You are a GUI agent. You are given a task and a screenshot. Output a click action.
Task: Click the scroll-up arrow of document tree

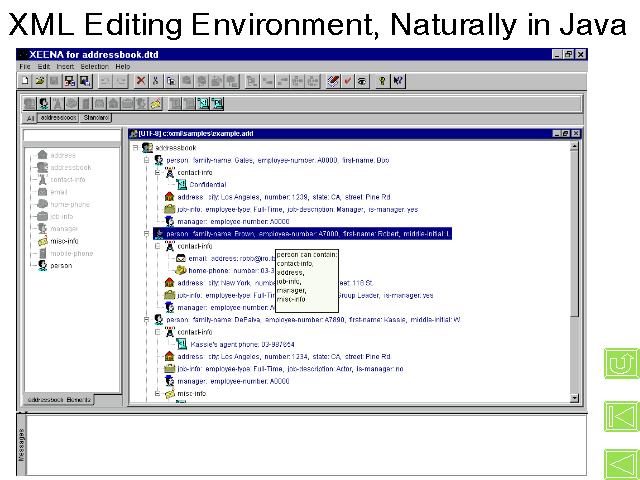[x=574, y=147]
